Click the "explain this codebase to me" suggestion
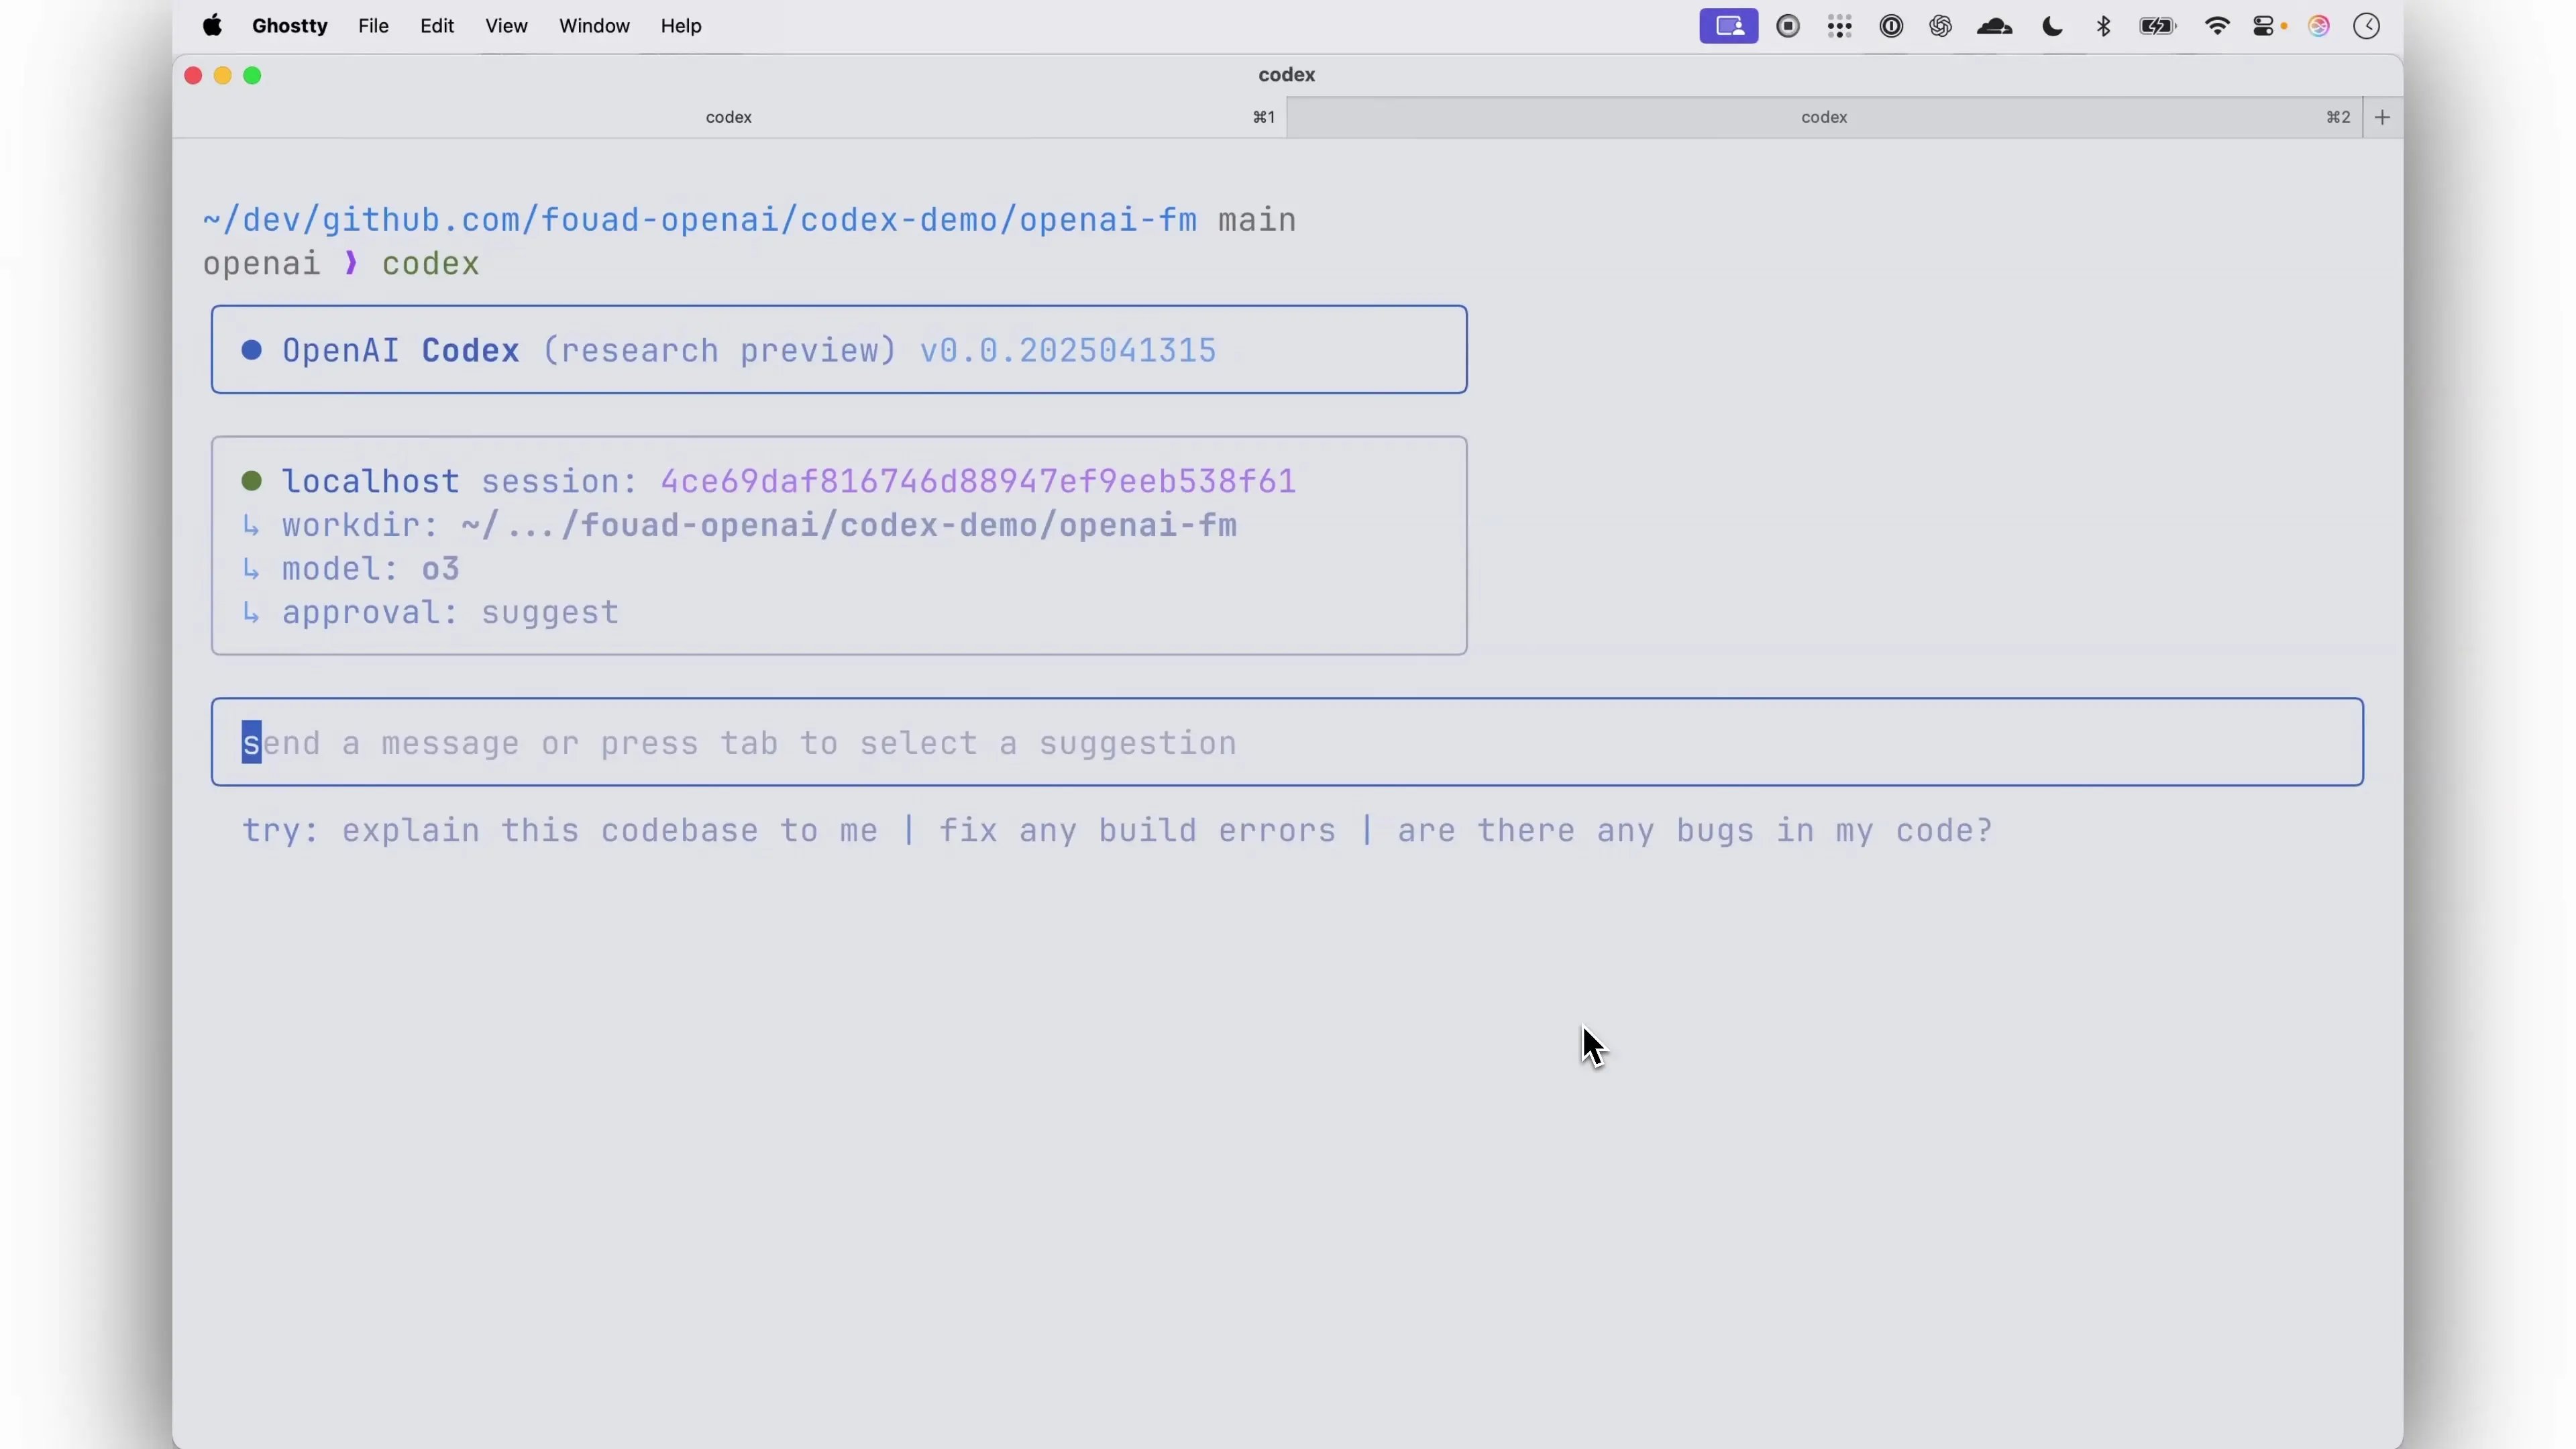 coord(610,831)
